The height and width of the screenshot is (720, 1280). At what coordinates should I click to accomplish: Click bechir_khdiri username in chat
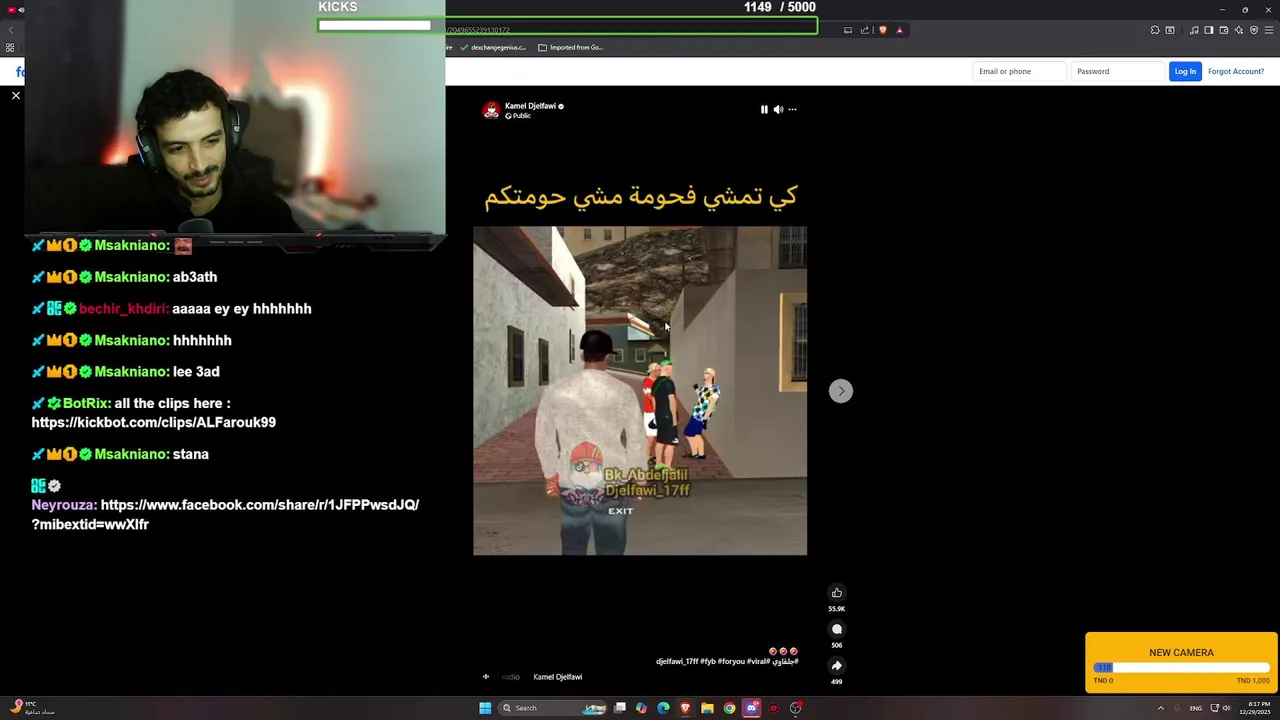point(124,309)
